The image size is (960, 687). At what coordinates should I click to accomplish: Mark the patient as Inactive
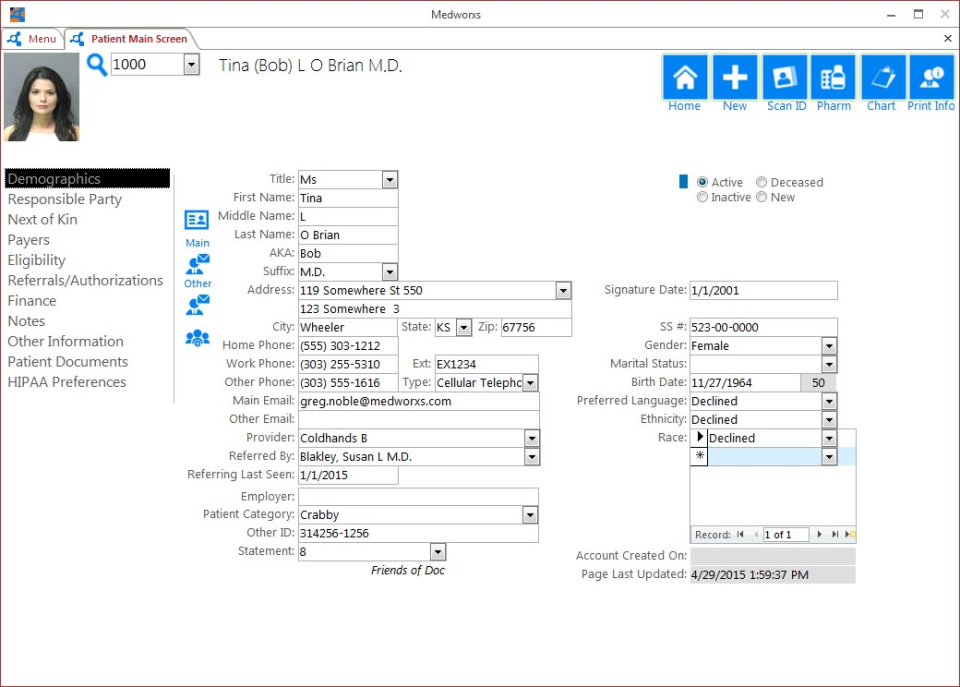(702, 197)
